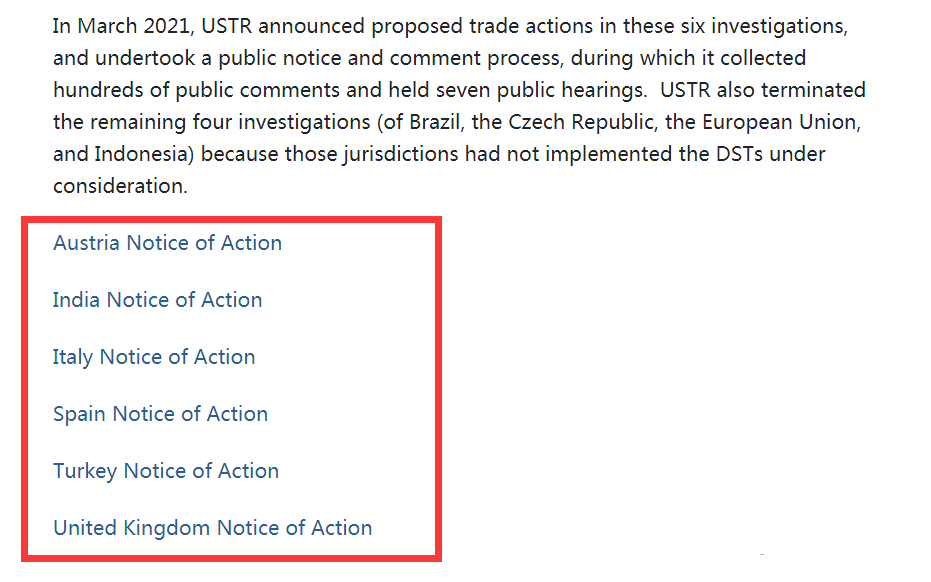The width and height of the screenshot is (931, 582).
Task: Click the word 'Brazil' in the paragraph
Action: (434, 122)
